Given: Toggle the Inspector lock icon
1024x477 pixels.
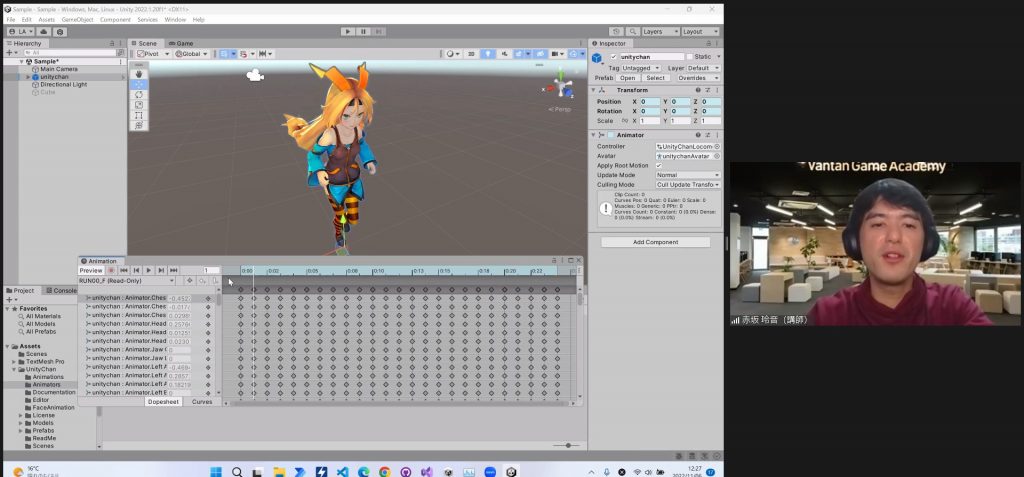Looking at the screenshot, I should [709, 43].
